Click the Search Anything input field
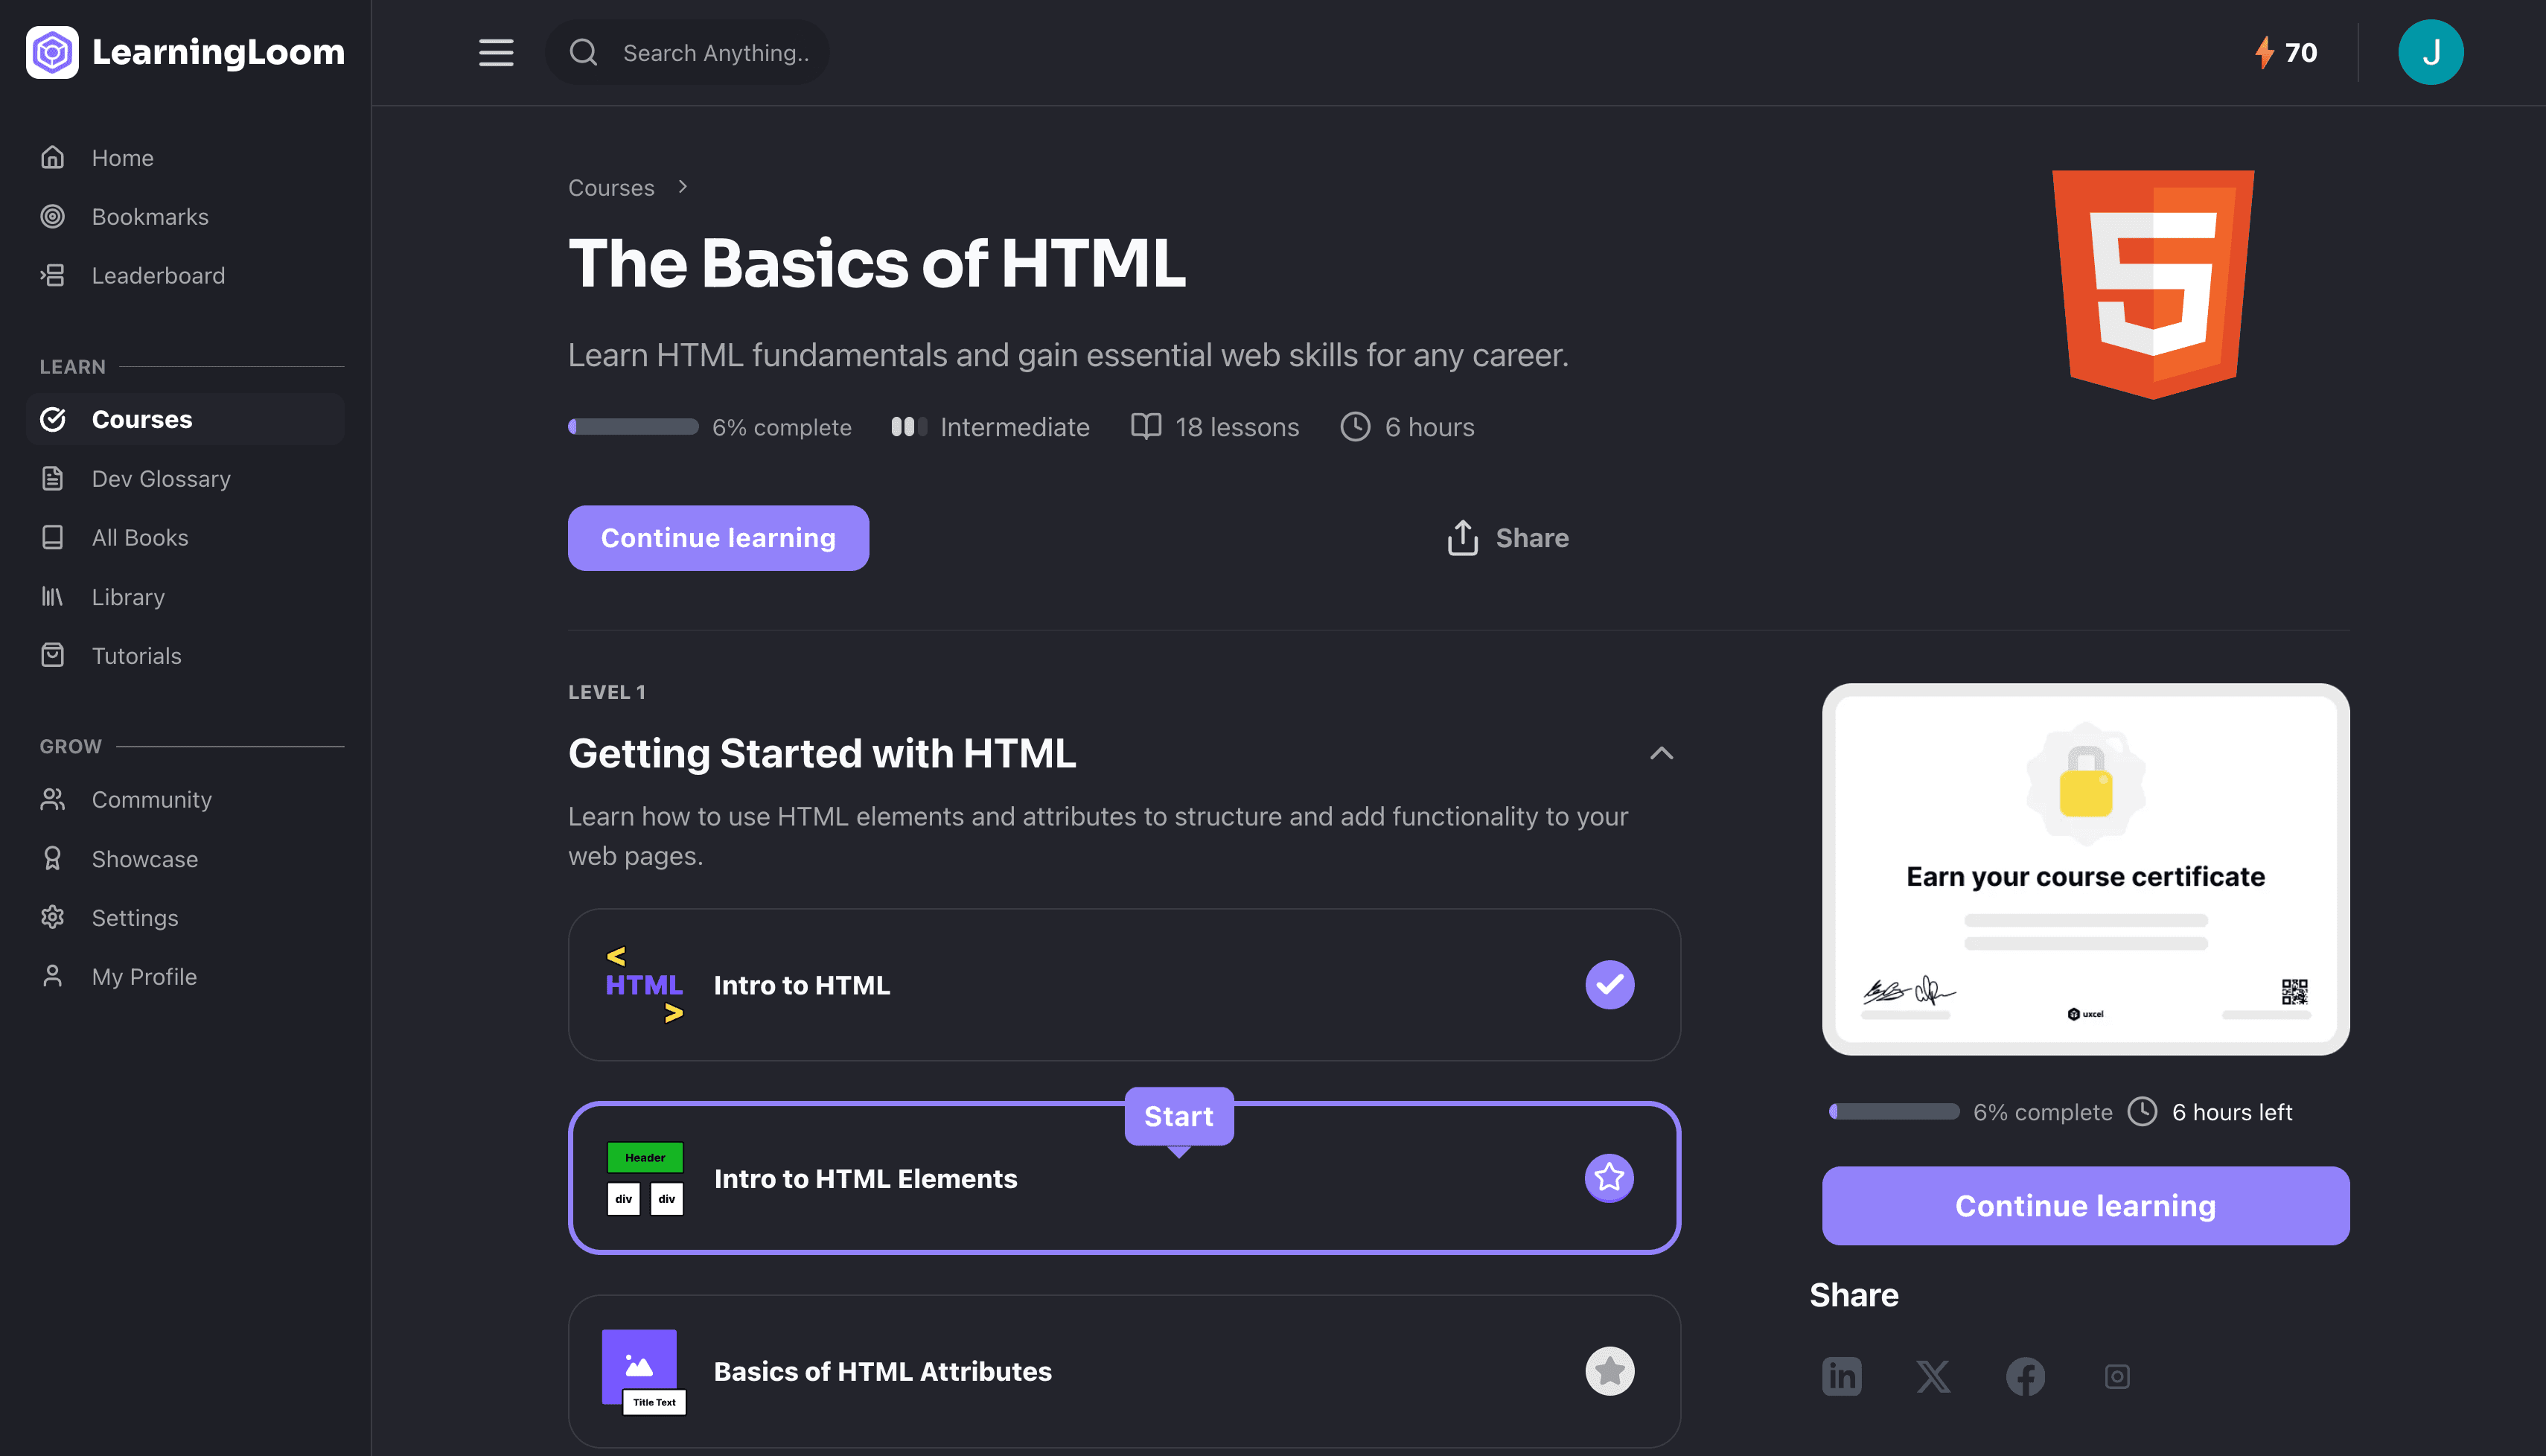2546x1456 pixels. point(715,52)
